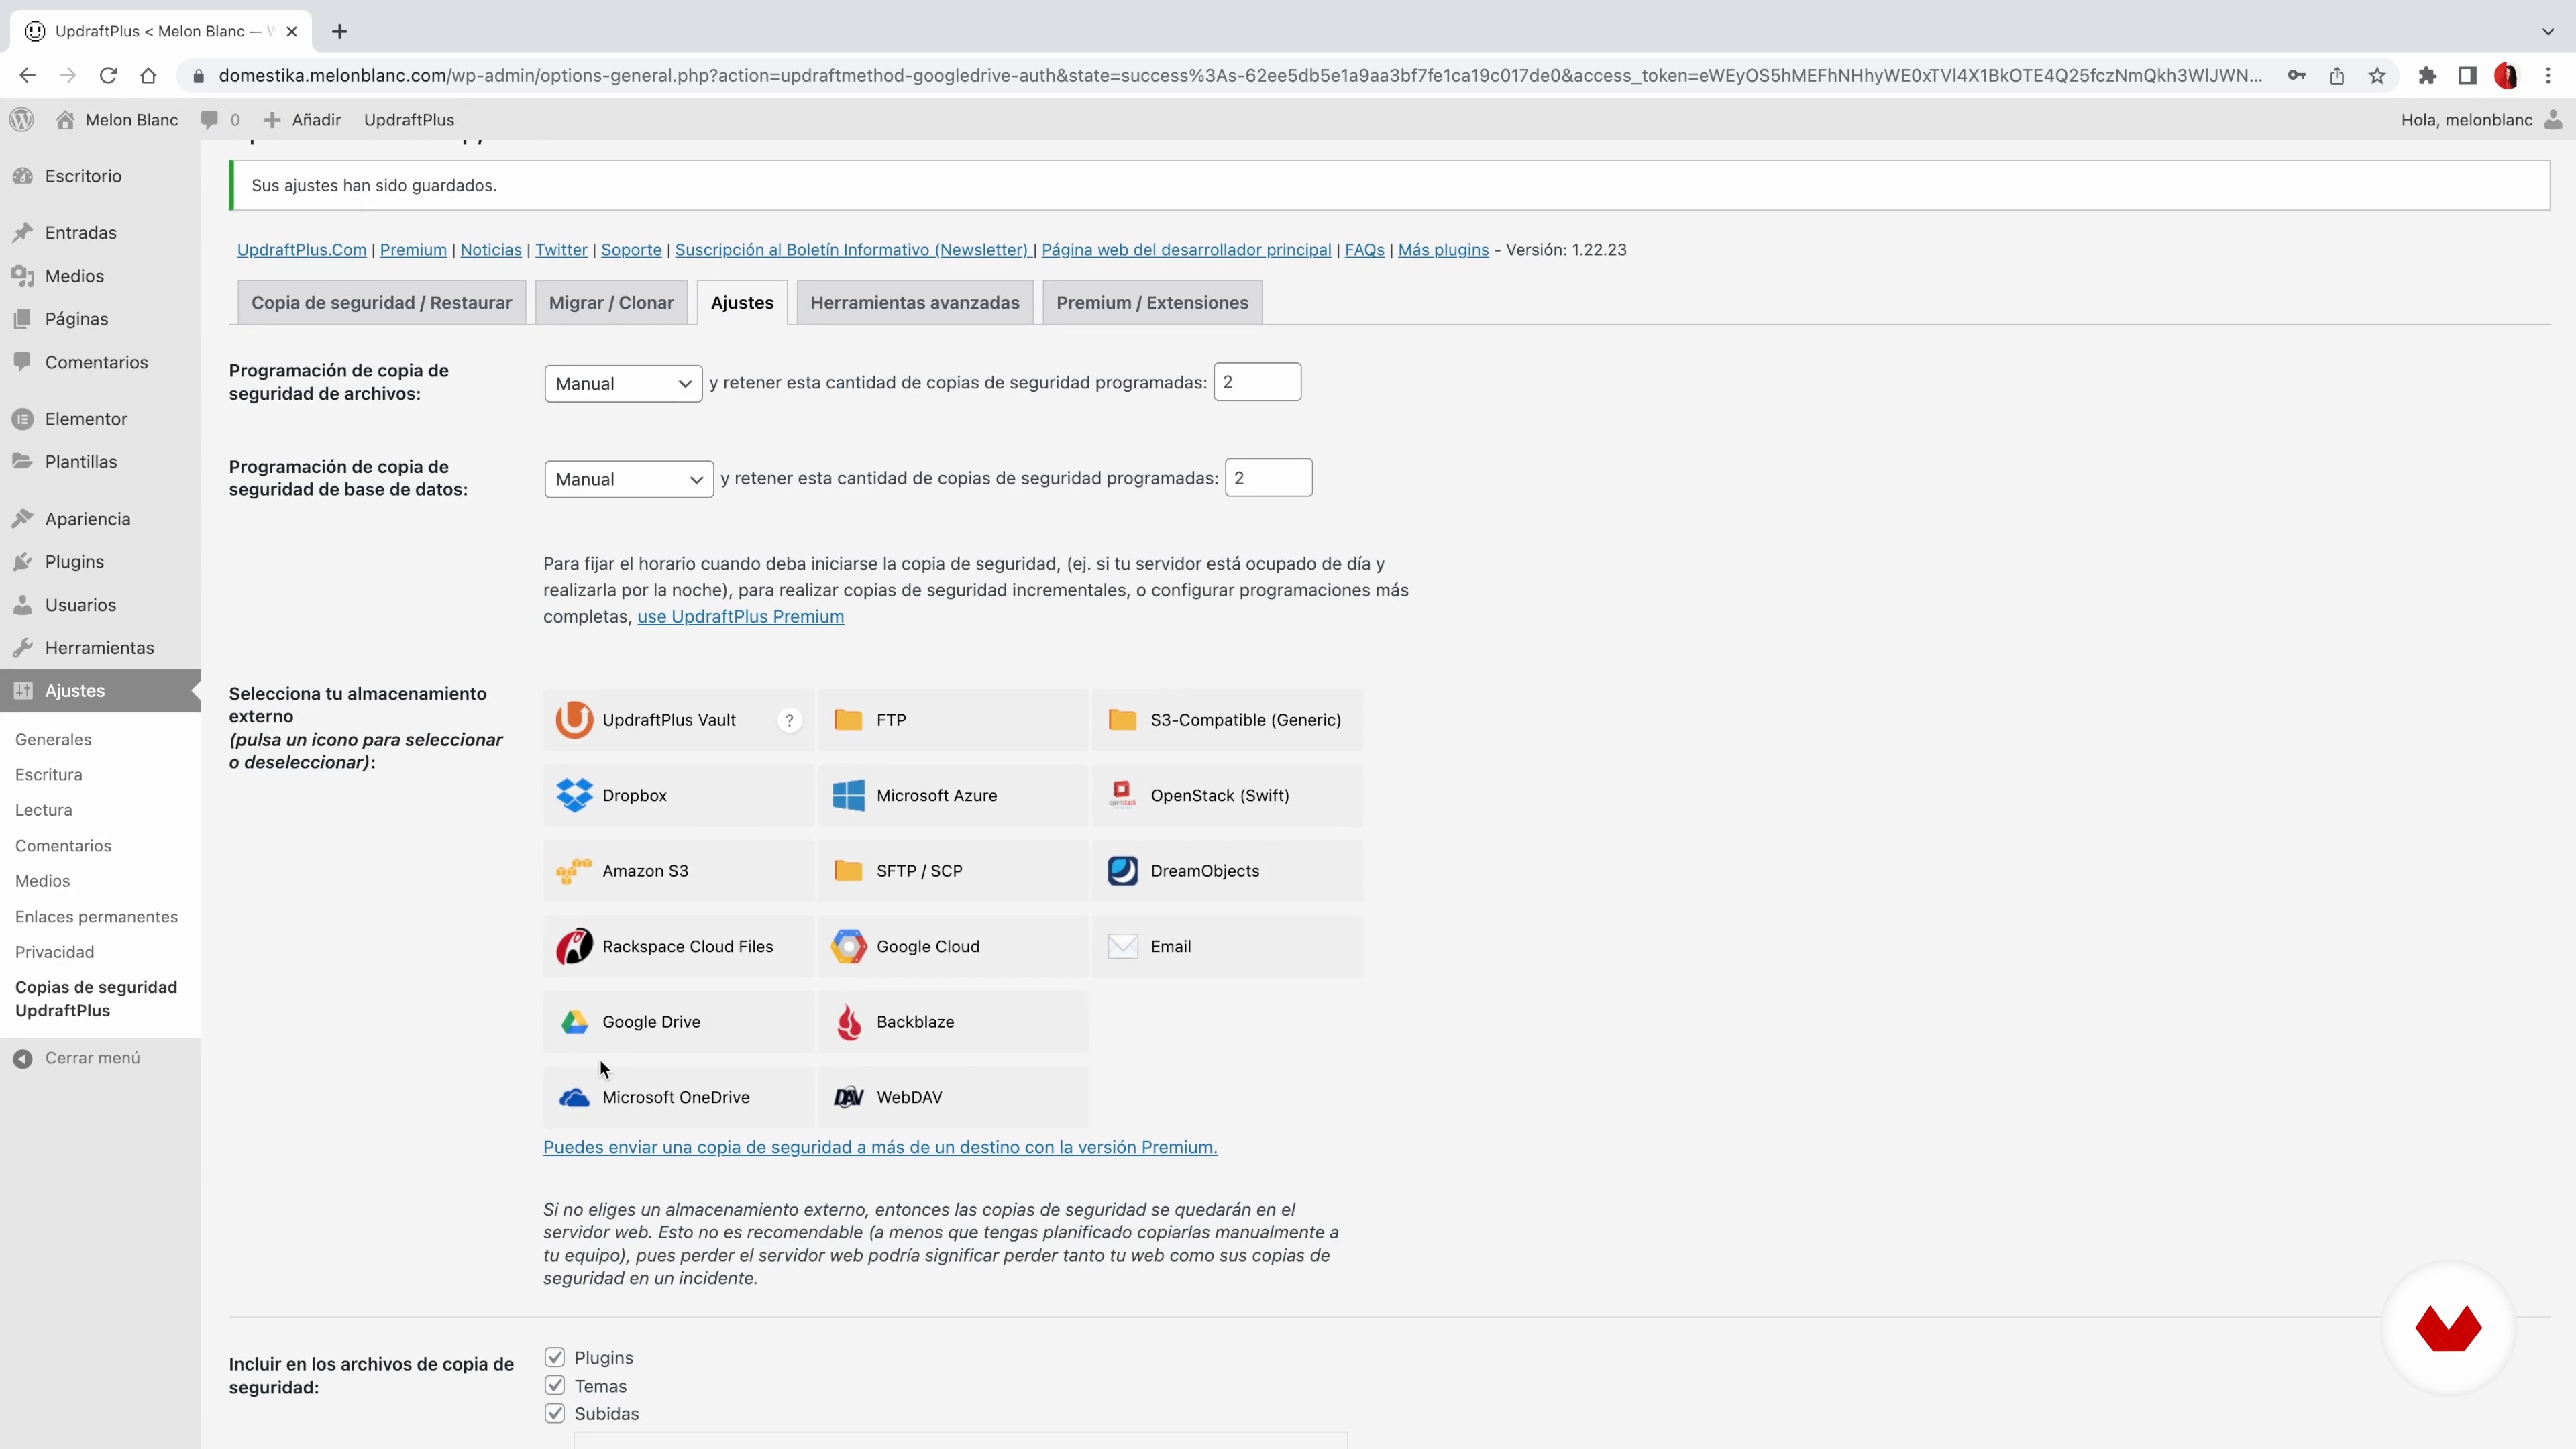Select DreamObjects storage option
This screenshot has width=2576, height=1449.
point(1226,871)
